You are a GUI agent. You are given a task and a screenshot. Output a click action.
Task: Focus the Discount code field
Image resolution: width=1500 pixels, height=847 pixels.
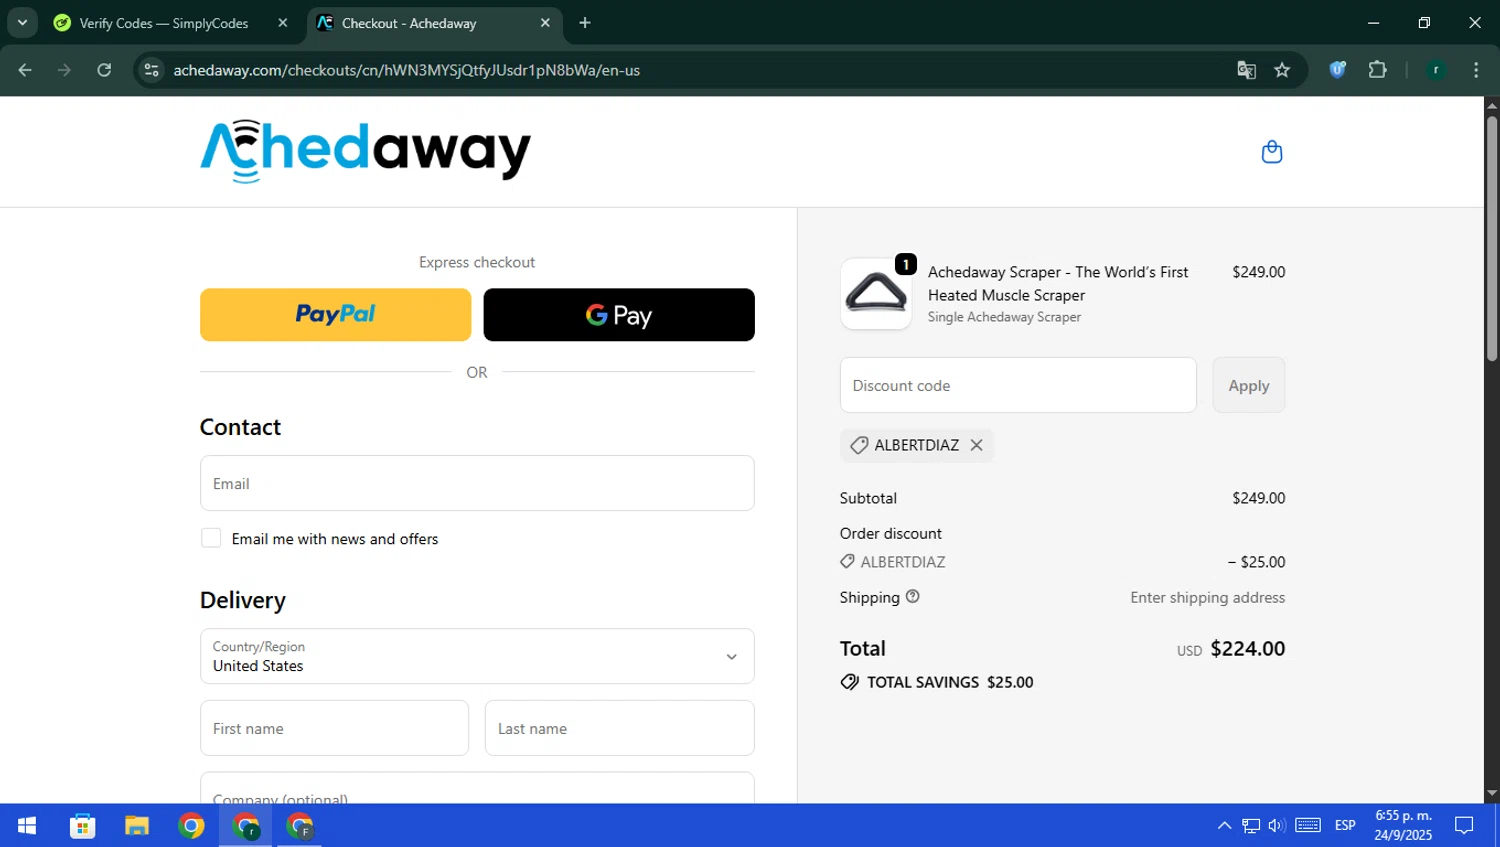1018,385
